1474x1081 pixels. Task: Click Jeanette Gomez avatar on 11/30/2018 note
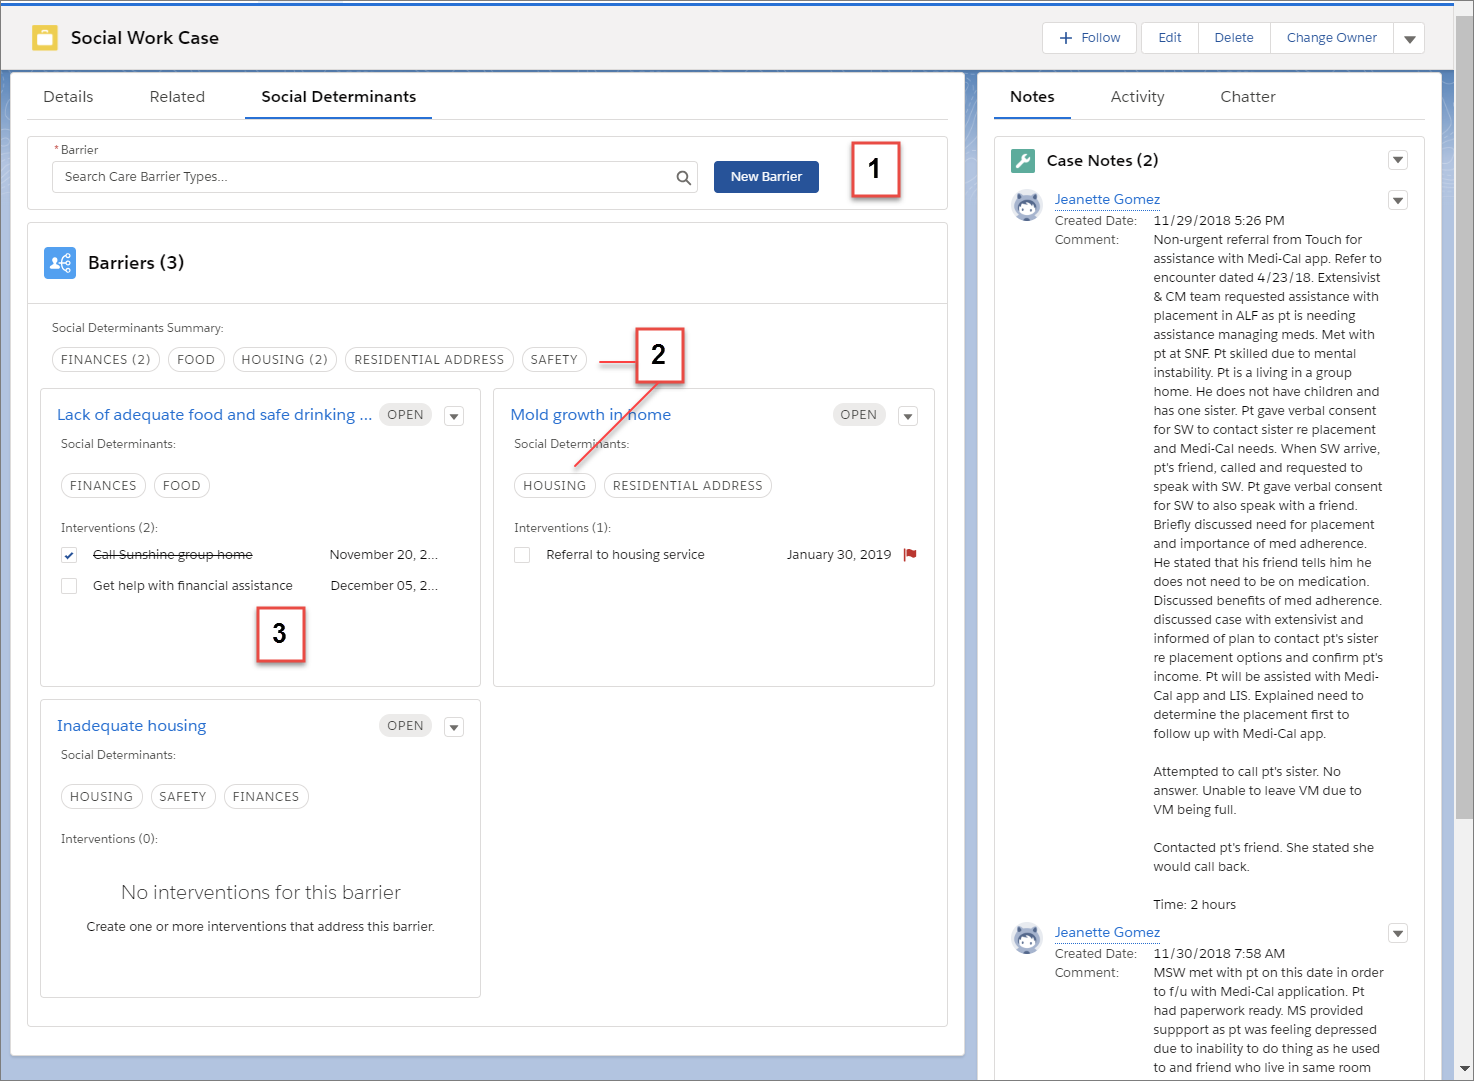click(x=1027, y=938)
